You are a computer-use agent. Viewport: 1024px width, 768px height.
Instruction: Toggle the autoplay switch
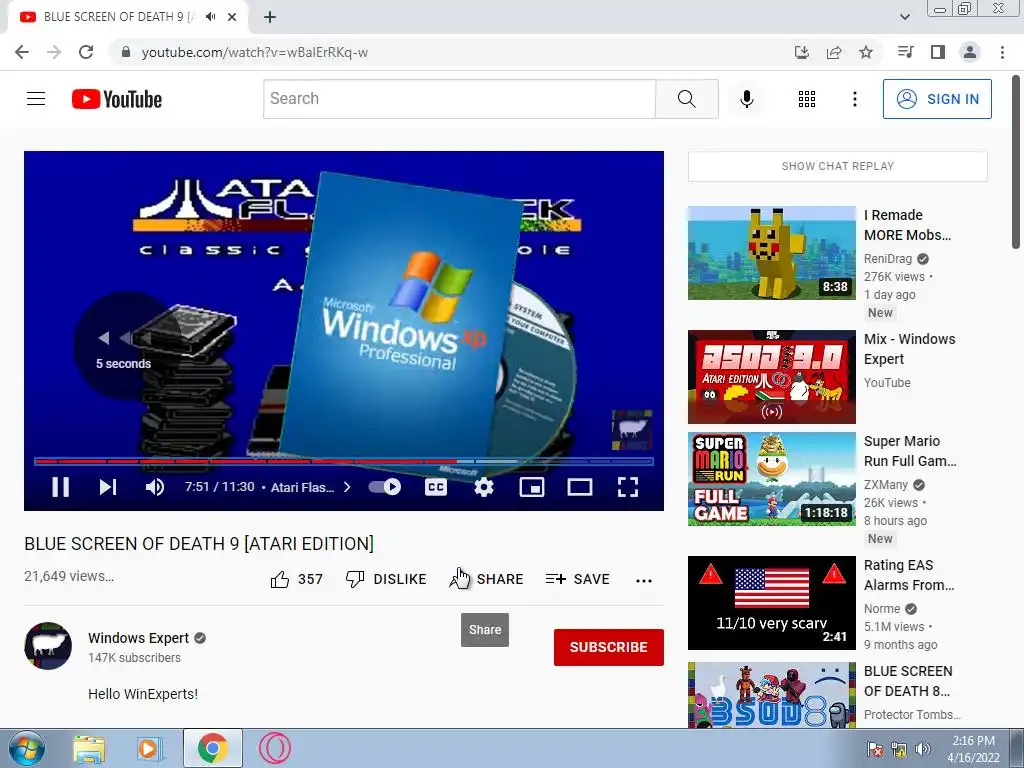385,487
